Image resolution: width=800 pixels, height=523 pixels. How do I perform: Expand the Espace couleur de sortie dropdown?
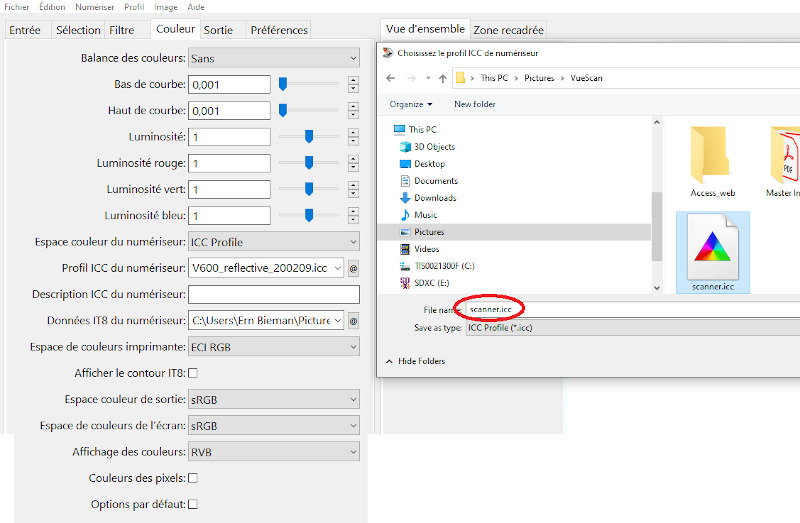point(273,400)
